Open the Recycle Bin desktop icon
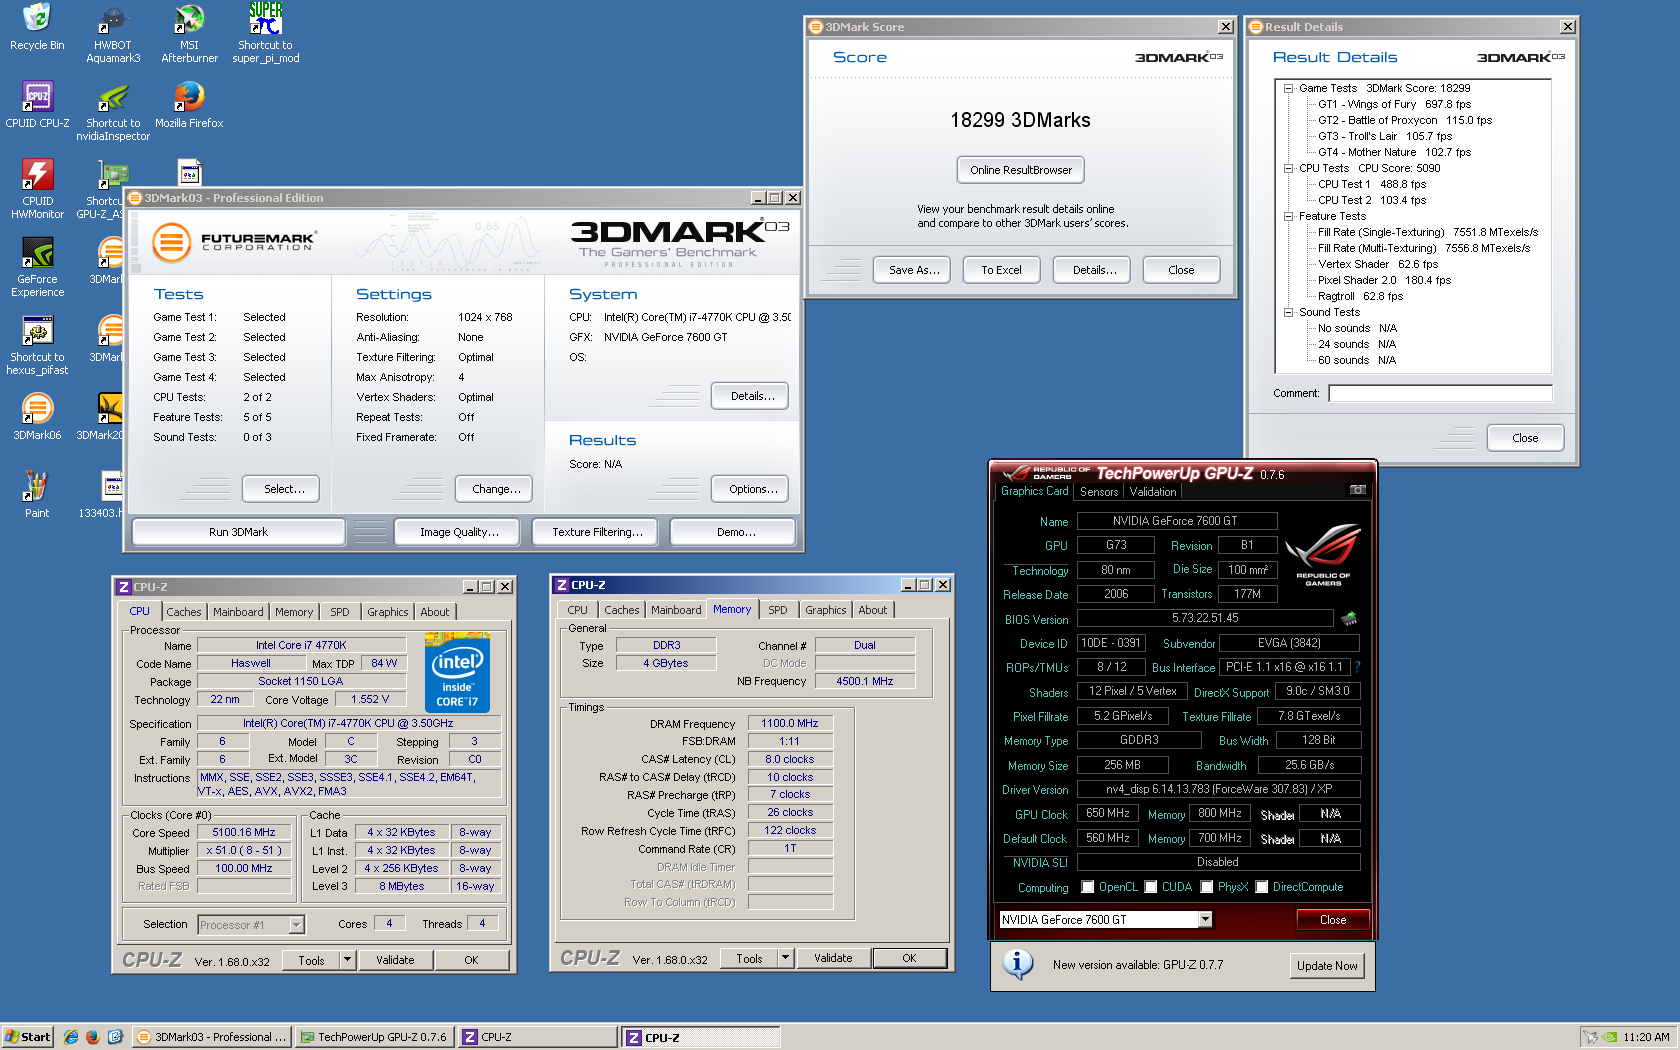Image resolution: width=1680 pixels, height=1050 pixels. [x=37, y=27]
